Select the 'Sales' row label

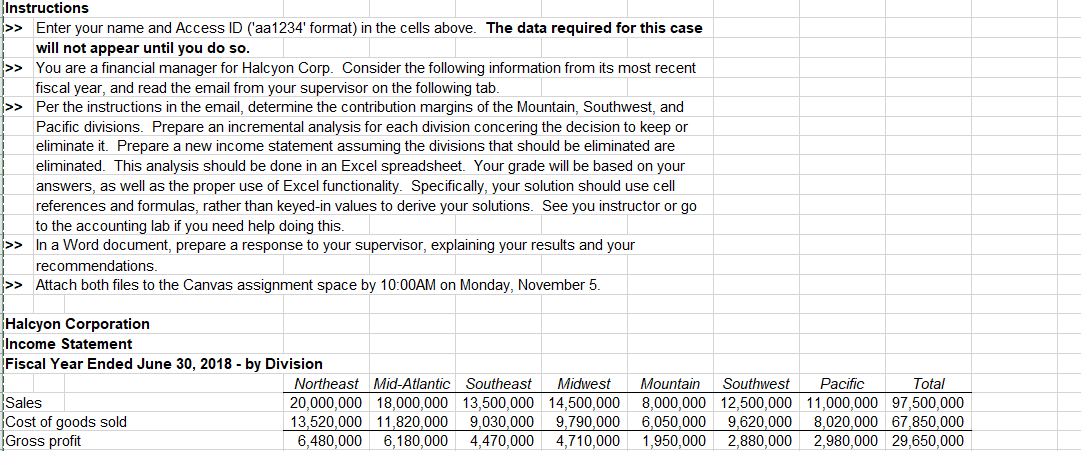24,403
